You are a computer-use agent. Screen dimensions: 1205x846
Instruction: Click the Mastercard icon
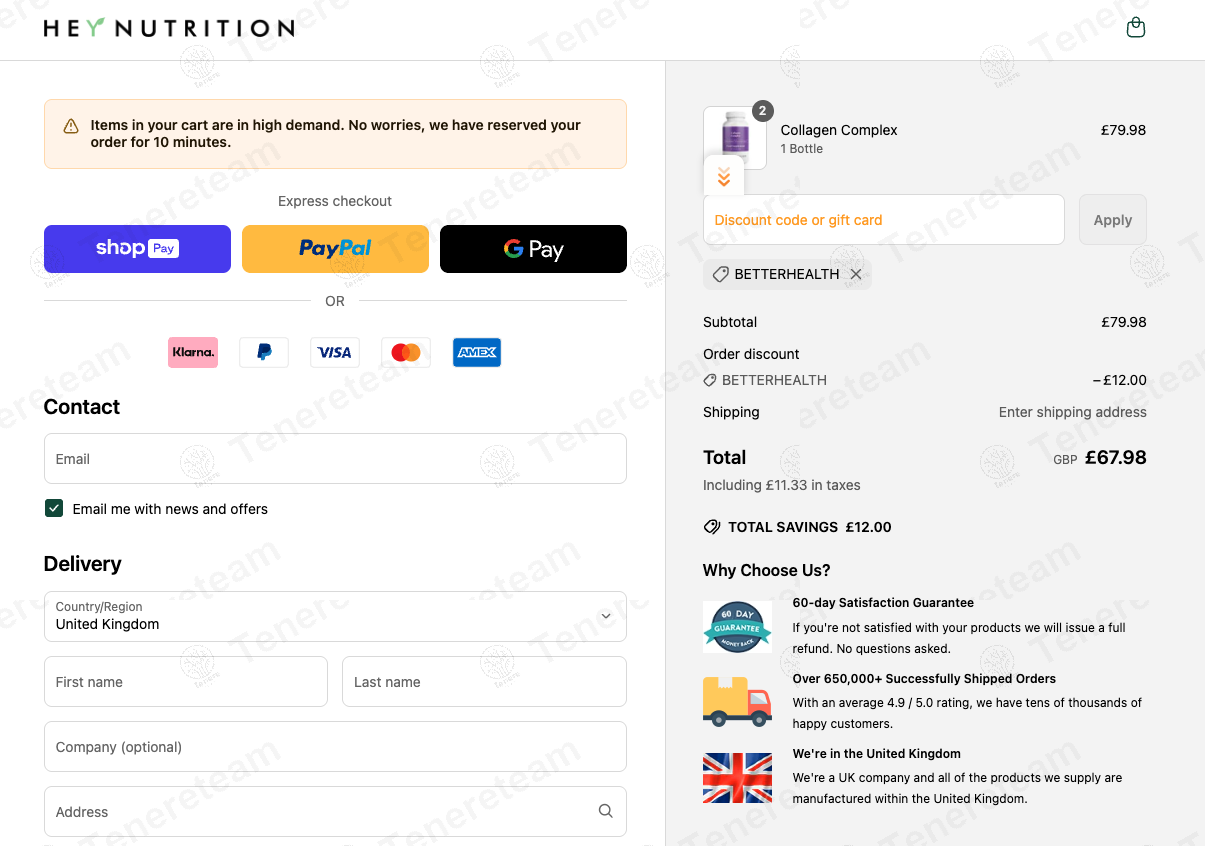pos(406,352)
